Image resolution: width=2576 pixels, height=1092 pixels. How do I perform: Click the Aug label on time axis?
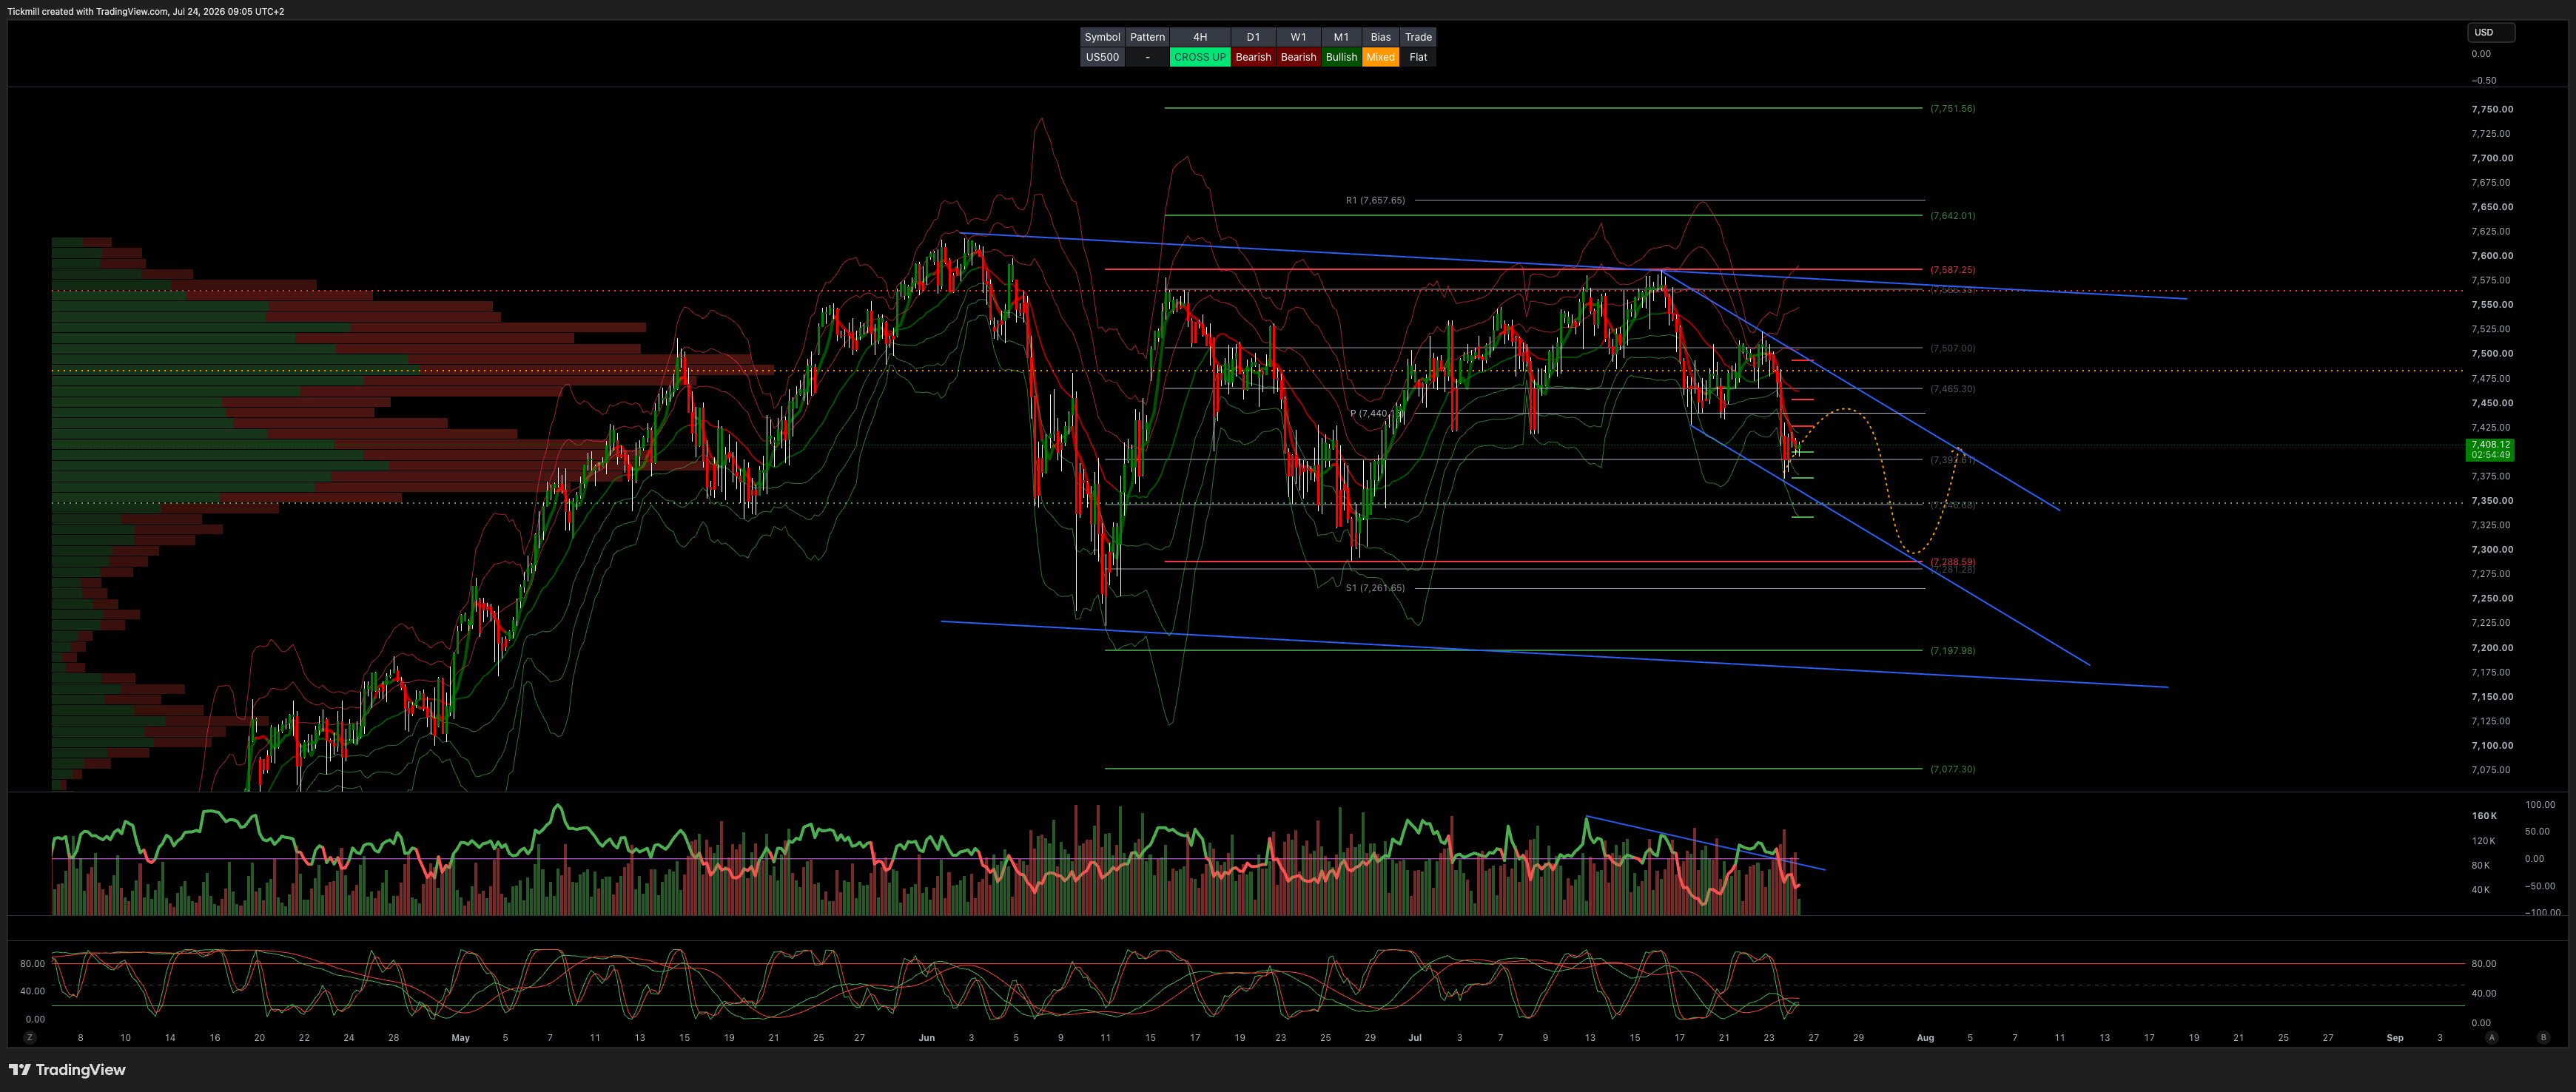(x=1925, y=1037)
